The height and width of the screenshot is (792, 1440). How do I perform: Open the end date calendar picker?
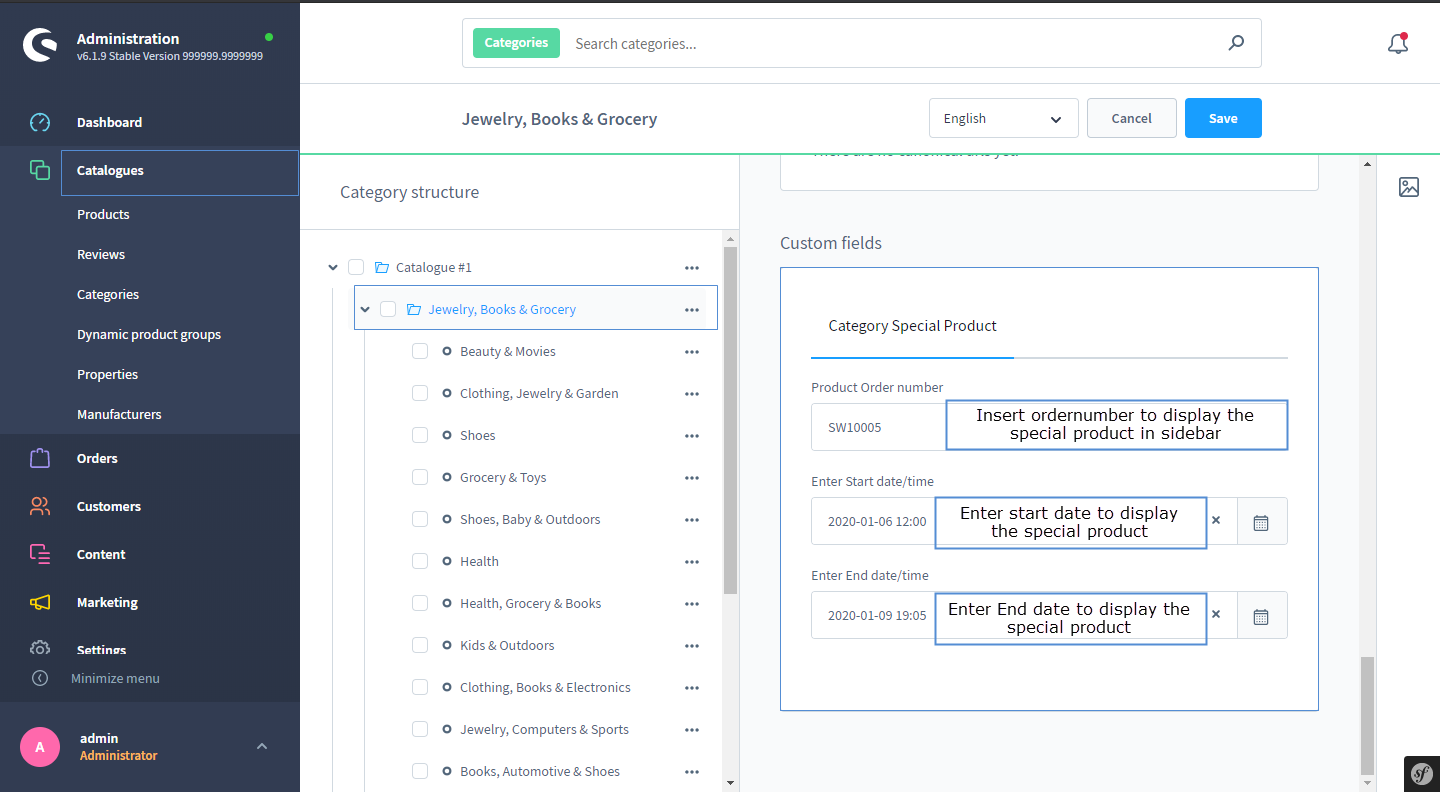[x=1261, y=616]
